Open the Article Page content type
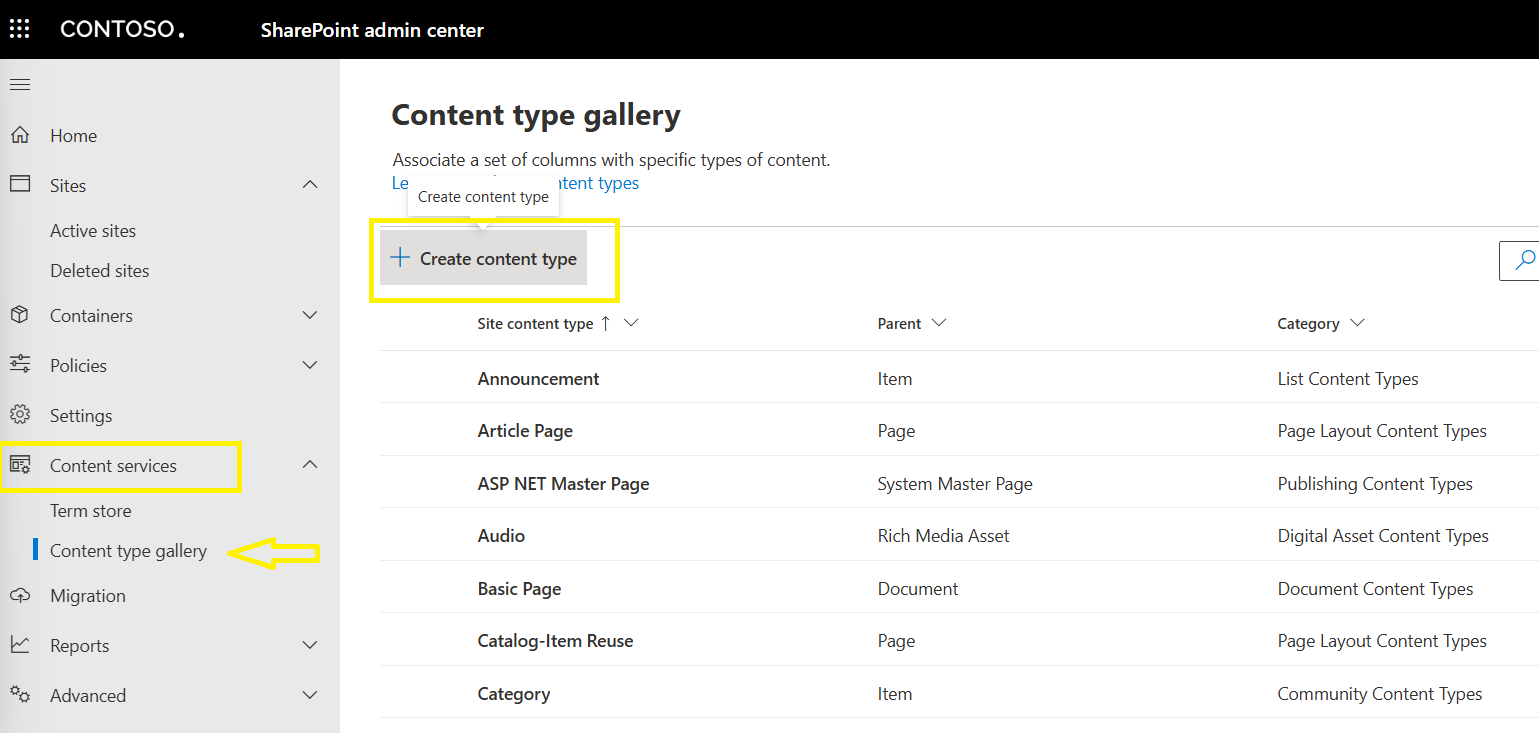This screenshot has height=733, width=1539. [x=525, y=431]
